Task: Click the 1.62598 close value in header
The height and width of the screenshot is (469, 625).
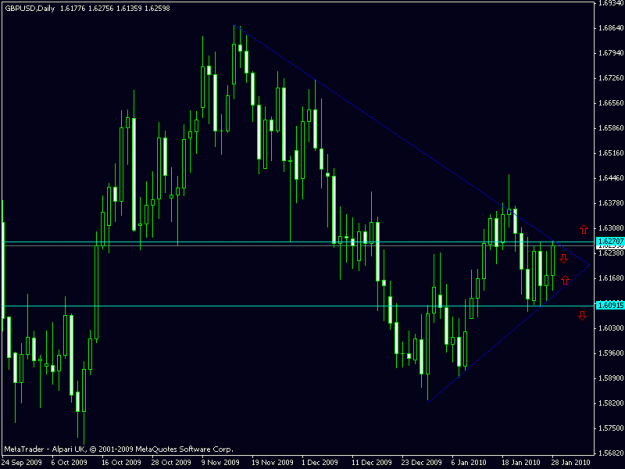Action: (157, 8)
